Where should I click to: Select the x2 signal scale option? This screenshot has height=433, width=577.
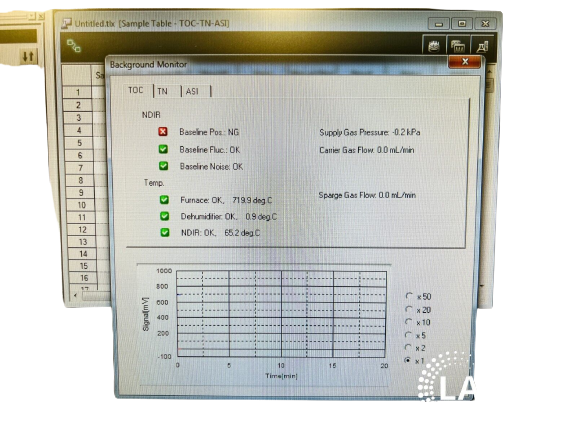[x=408, y=347]
